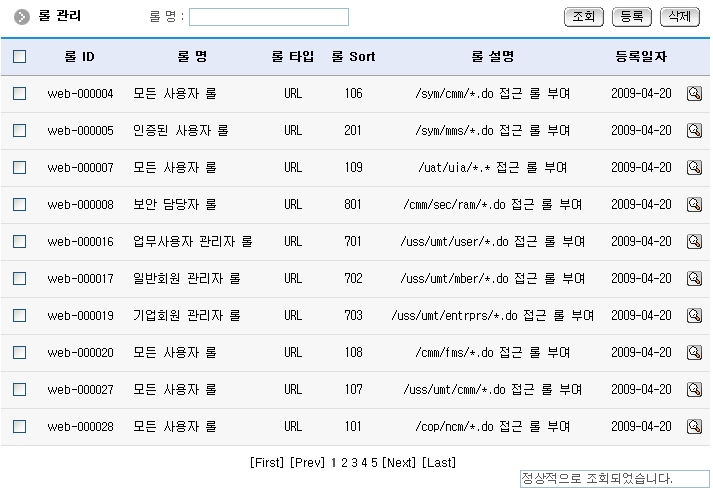
Task: Tick the checkbox for web-000004
Action: point(20,93)
